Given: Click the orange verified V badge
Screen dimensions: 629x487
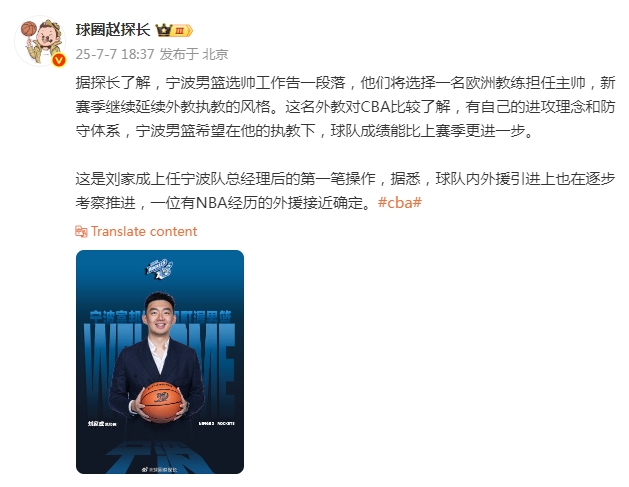Looking at the screenshot, I should click(59, 60).
